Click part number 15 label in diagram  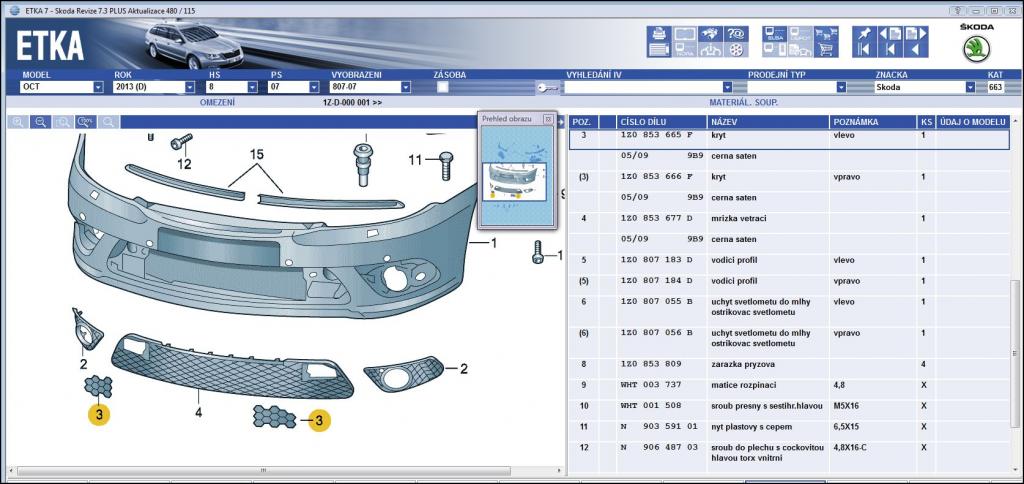click(257, 155)
